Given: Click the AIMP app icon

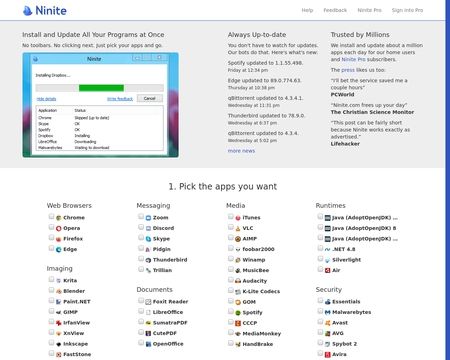Looking at the screenshot, I should pos(238,239).
